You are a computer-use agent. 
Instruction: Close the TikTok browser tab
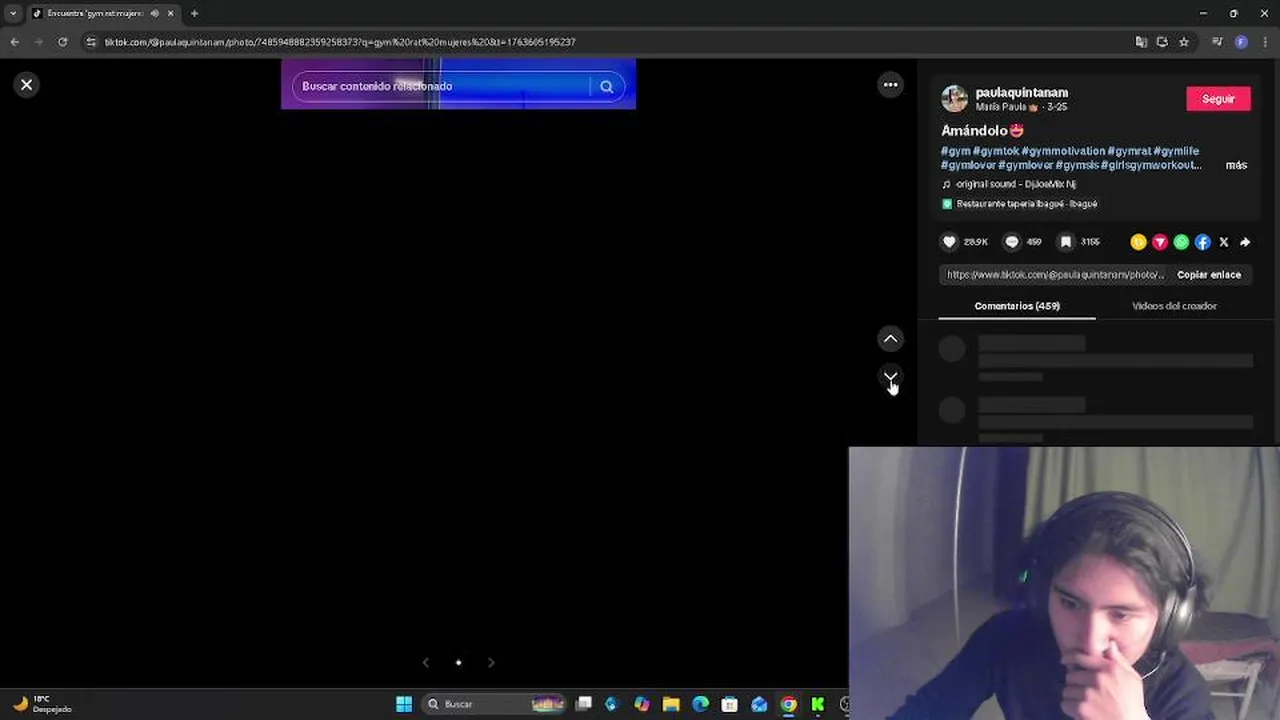(x=170, y=13)
